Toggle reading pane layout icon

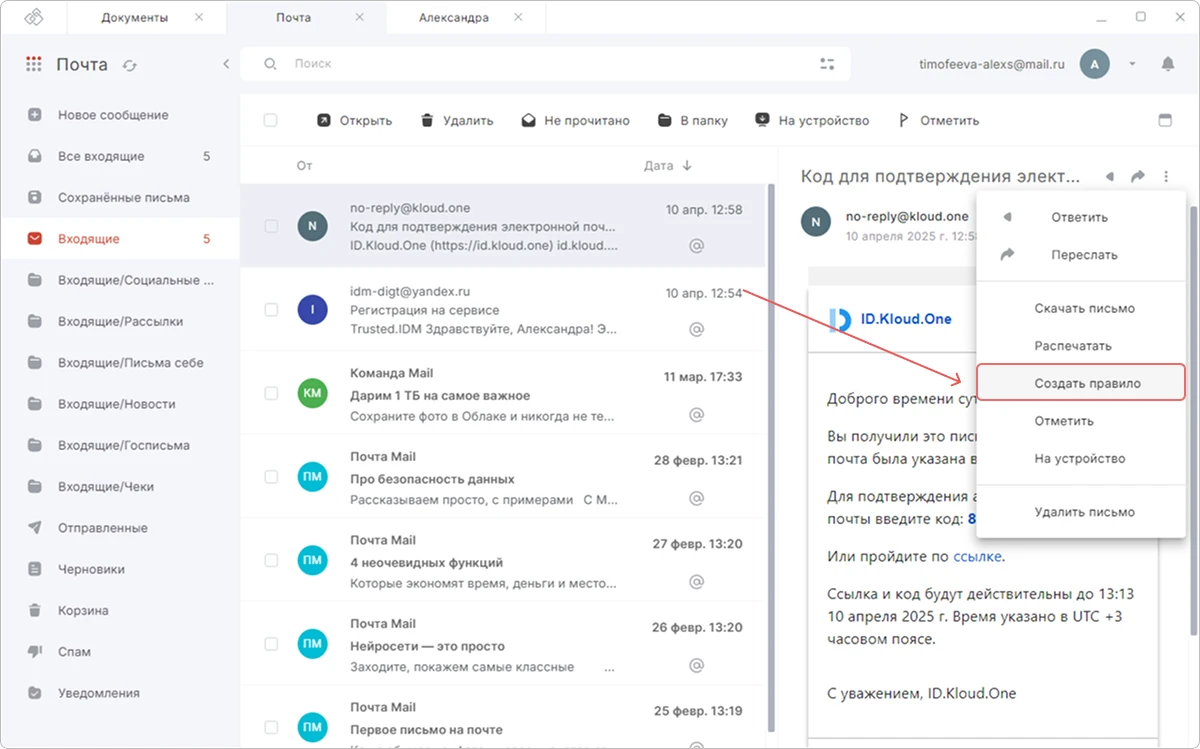(x=1164, y=120)
